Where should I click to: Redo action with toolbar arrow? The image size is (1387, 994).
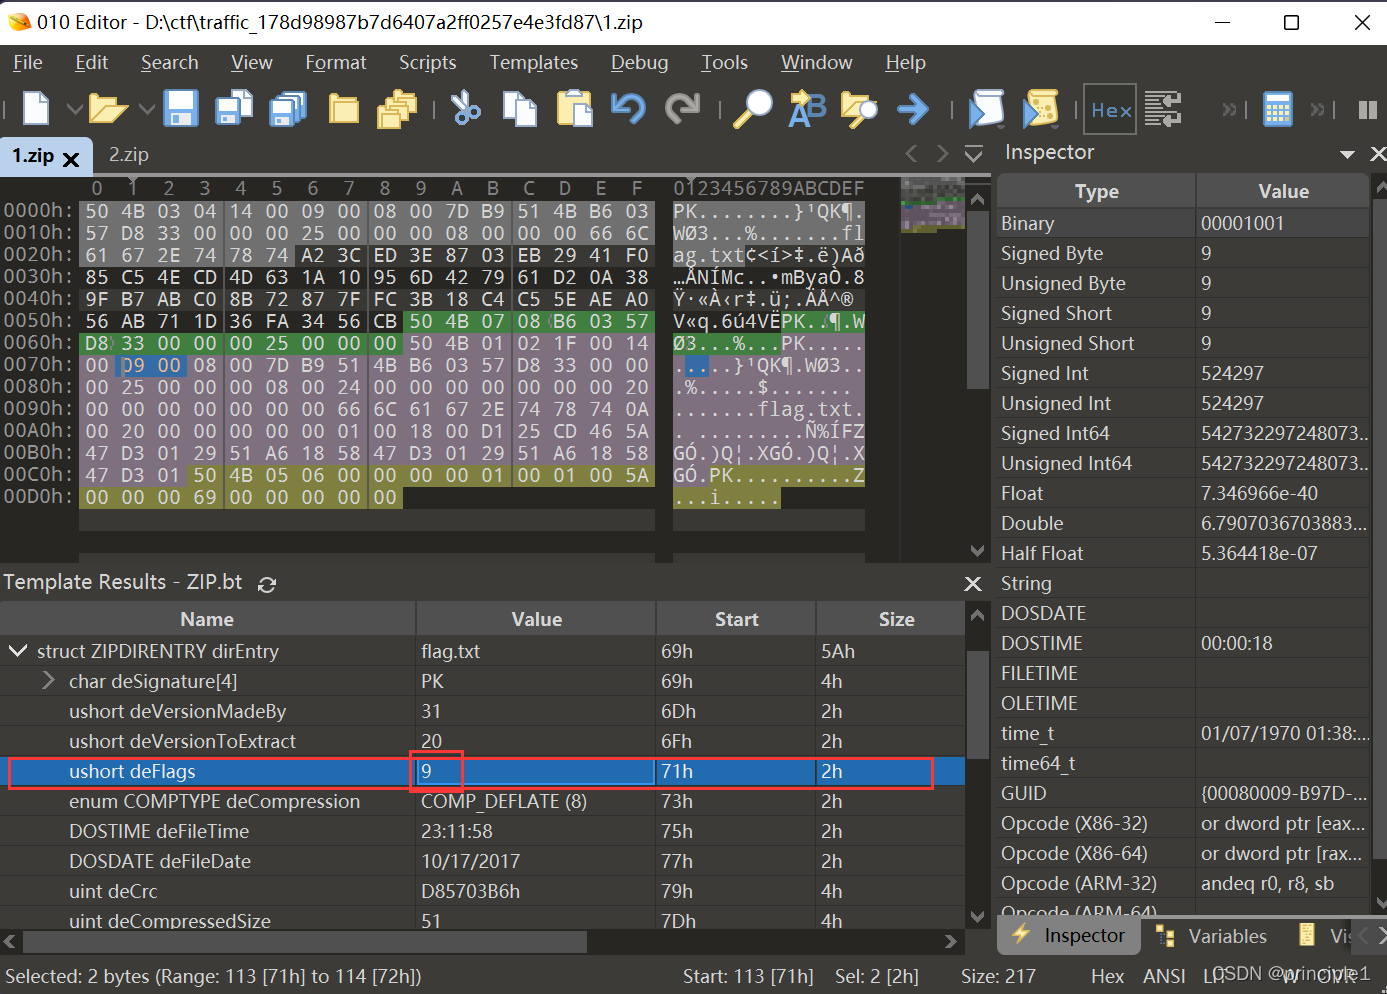(x=682, y=108)
